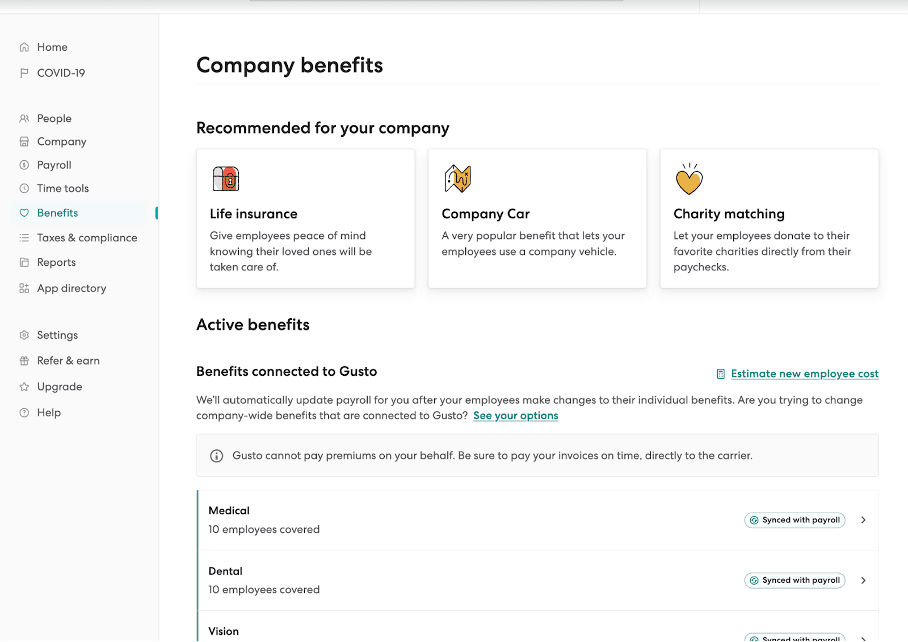Screen dimensions: 908x642
Task: Go to the Home menu item
Action: (50, 47)
